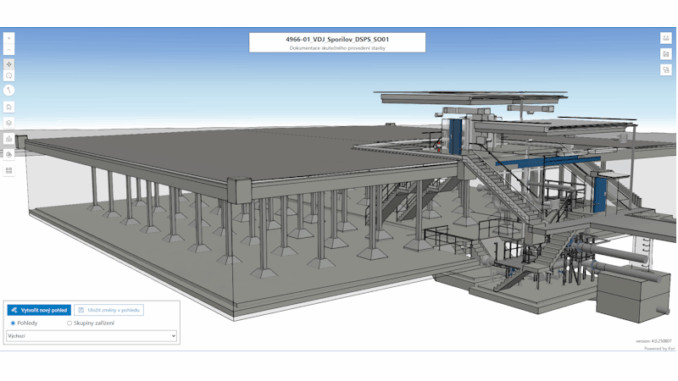Open the building explorer tool icon
Screen dimensions: 678x381
(9, 139)
